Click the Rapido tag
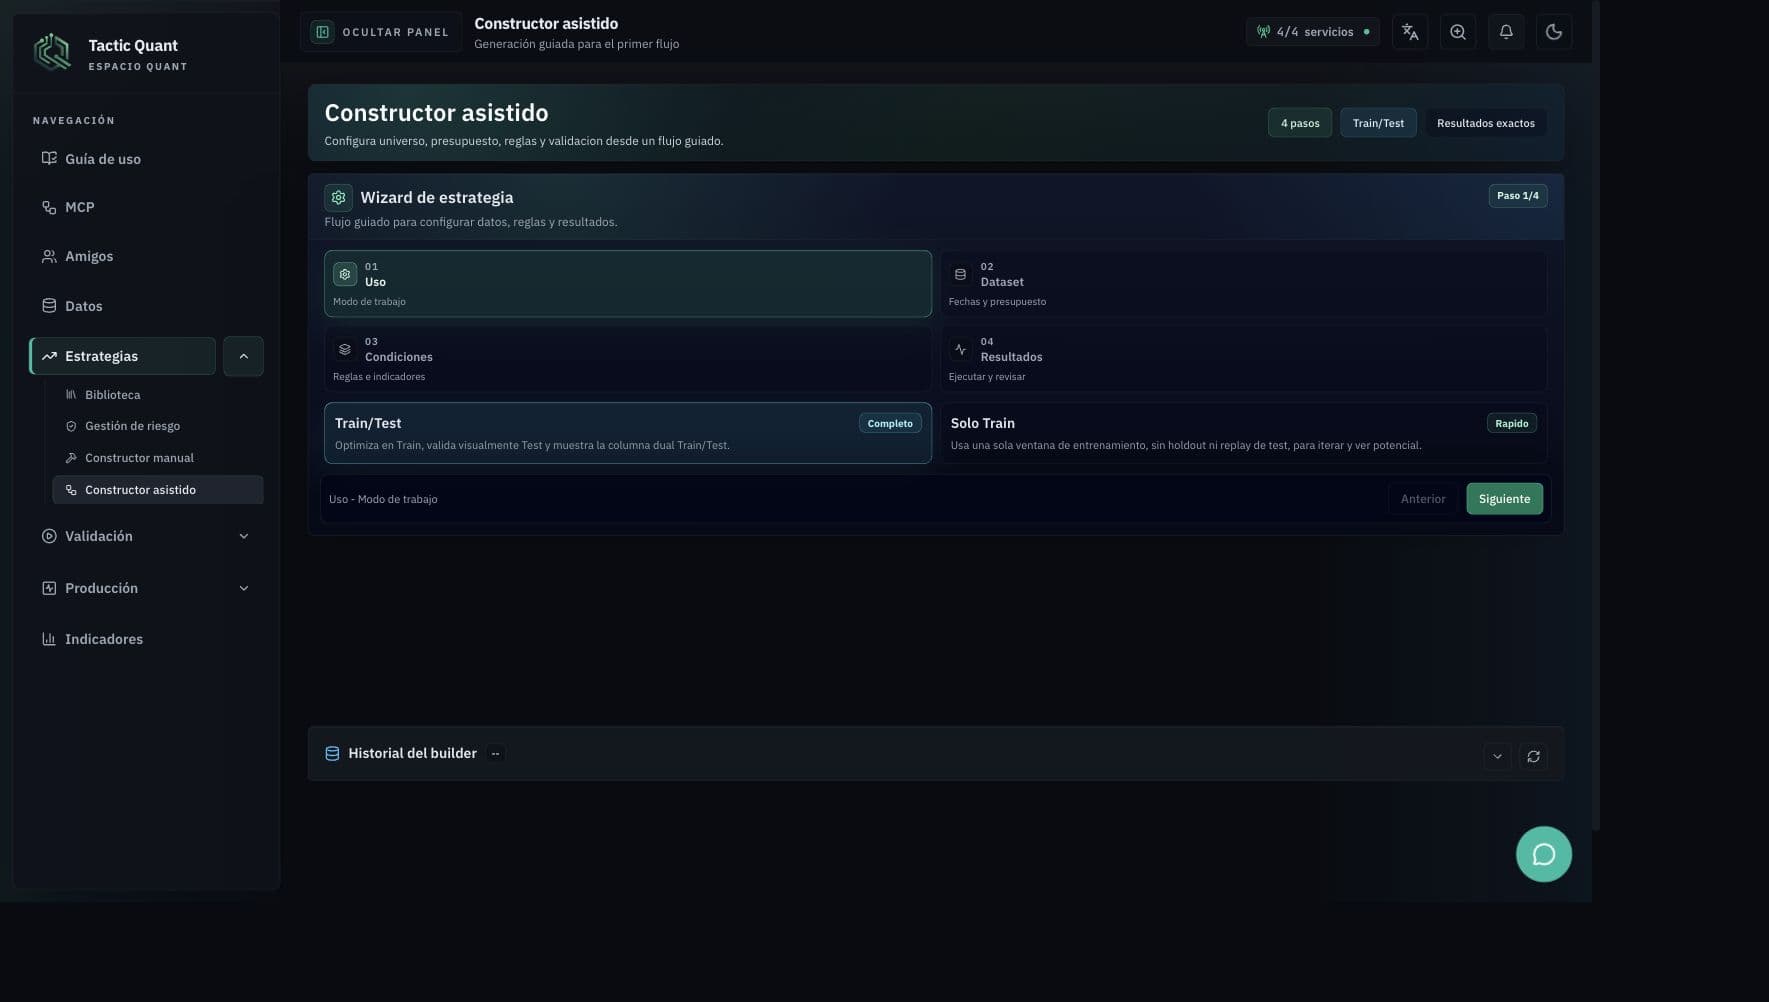The image size is (1769, 1002). 1511,424
